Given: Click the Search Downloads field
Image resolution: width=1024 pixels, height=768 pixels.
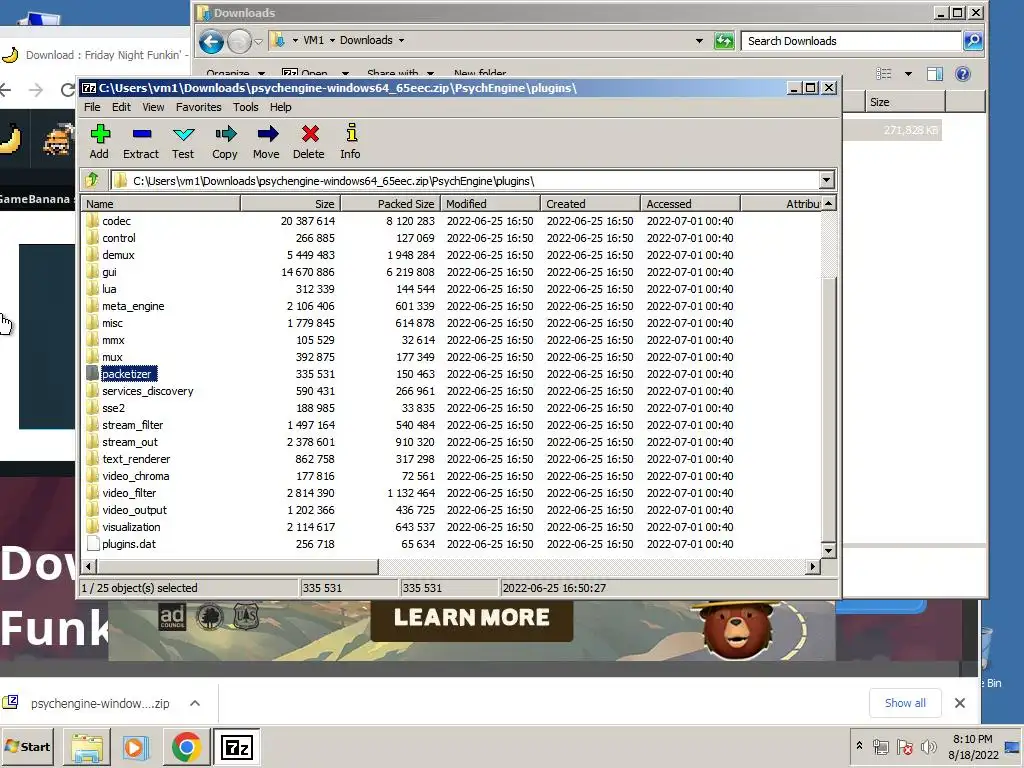Looking at the screenshot, I should (852, 40).
